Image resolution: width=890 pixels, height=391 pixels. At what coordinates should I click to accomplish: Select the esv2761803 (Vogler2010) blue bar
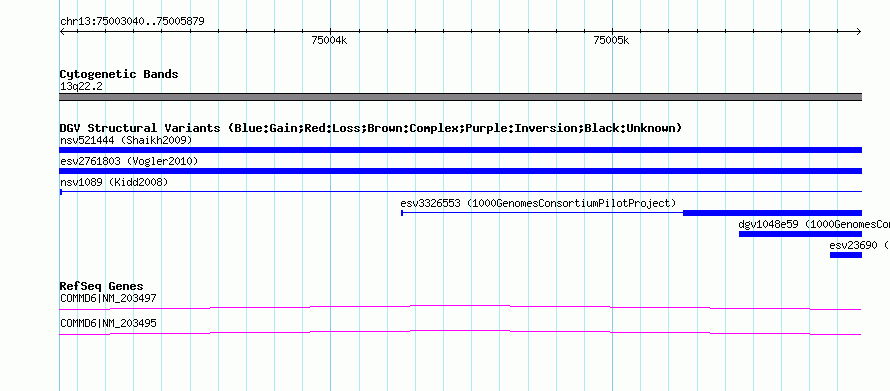tap(460, 171)
